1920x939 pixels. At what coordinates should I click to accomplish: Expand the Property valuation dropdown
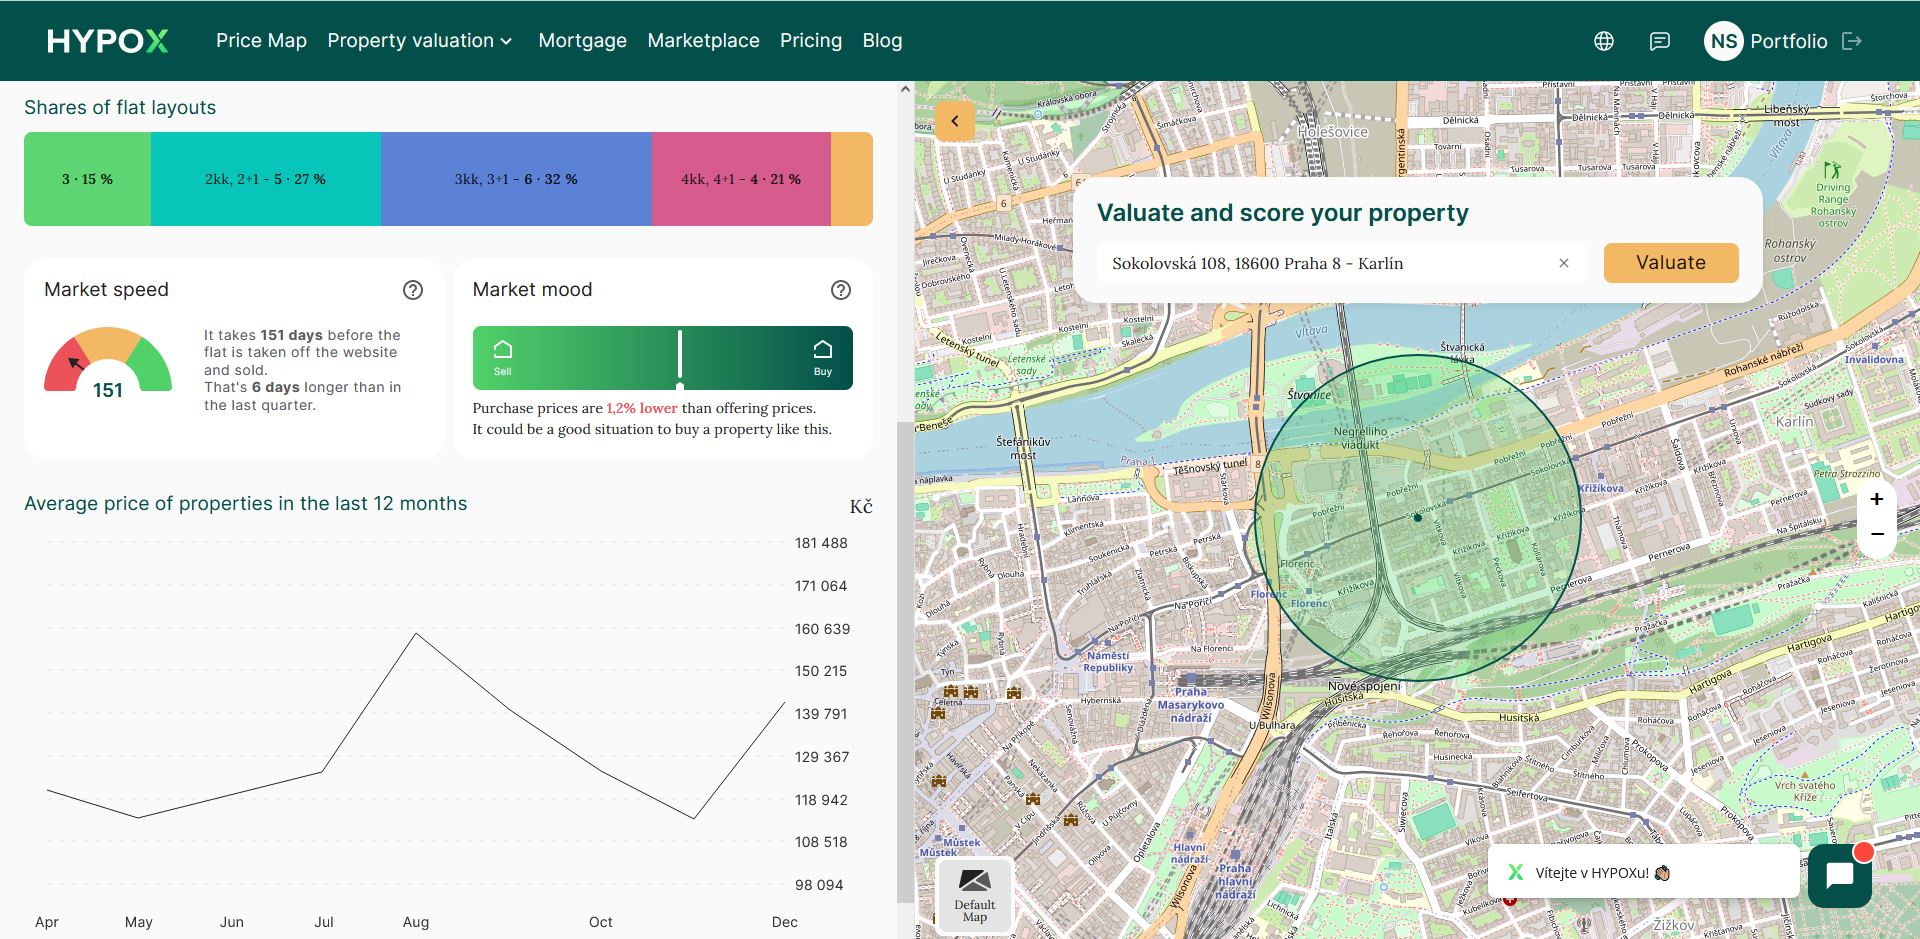click(420, 41)
